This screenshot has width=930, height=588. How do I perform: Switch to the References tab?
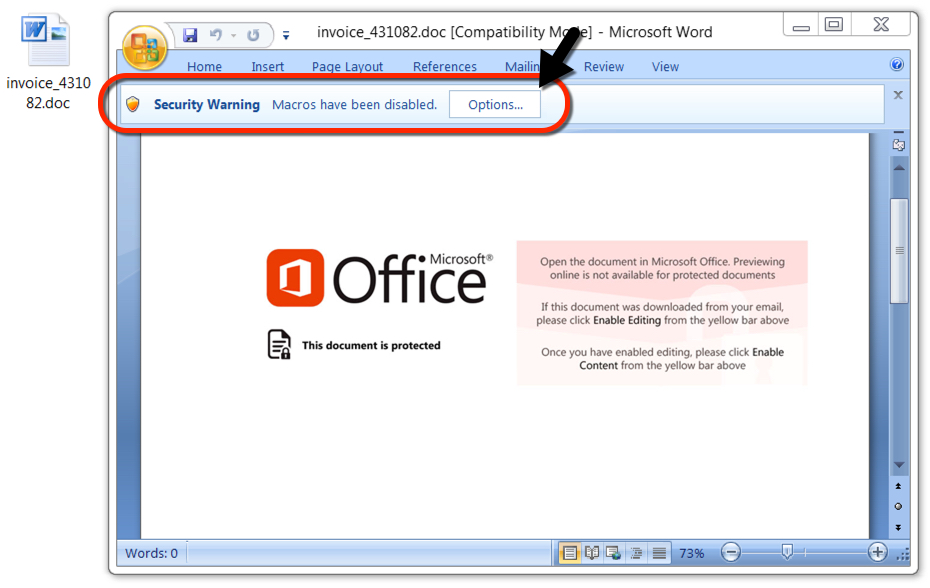445,66
